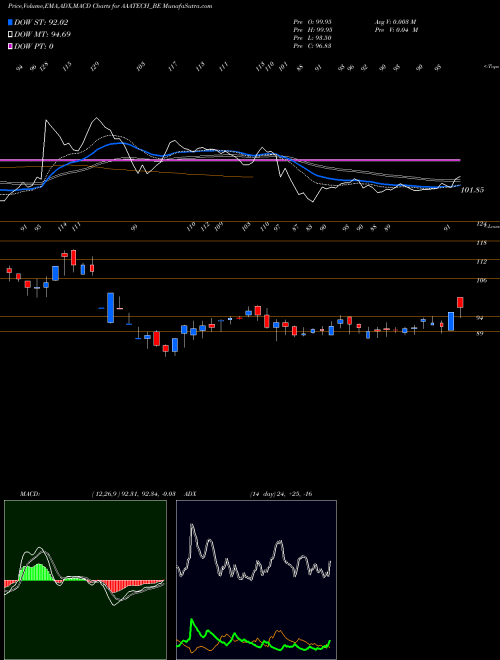Click the blue DOW ST legend swatch
This screenshot has height=660, width=500.
pyautogui.click(x=10, y=22)
